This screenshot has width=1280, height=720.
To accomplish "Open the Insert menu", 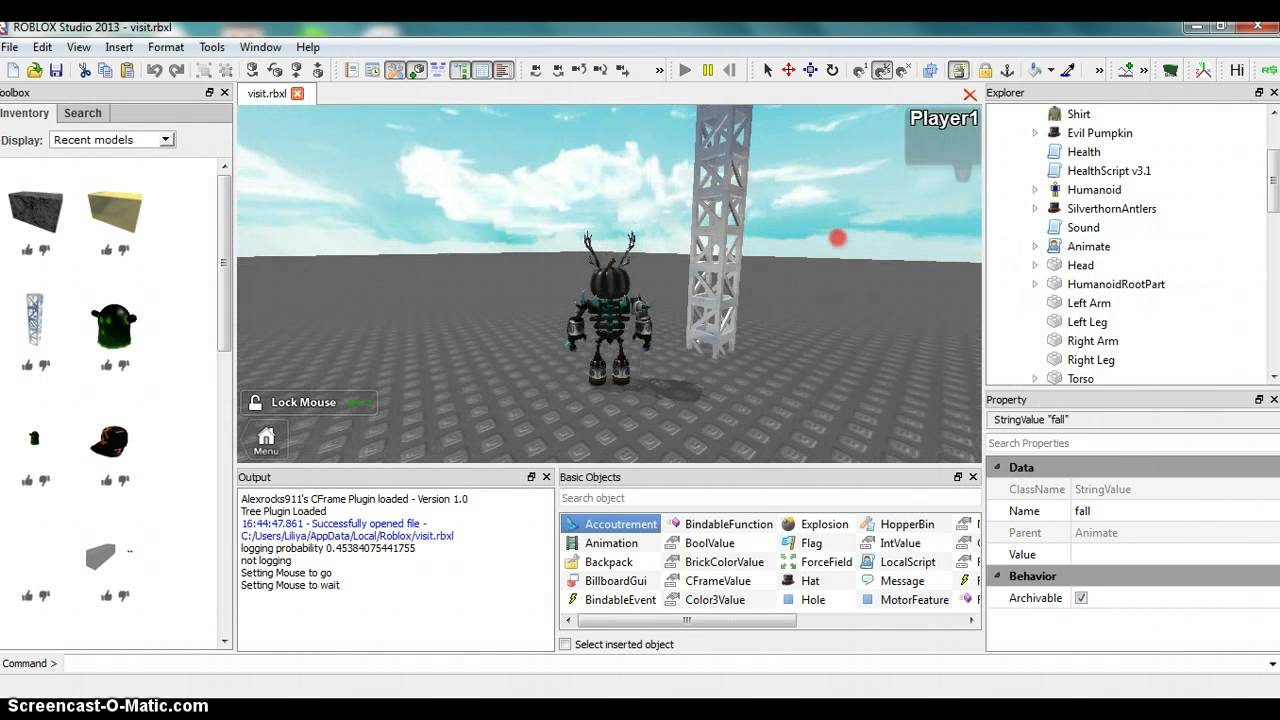I will (x=119, y=47).
